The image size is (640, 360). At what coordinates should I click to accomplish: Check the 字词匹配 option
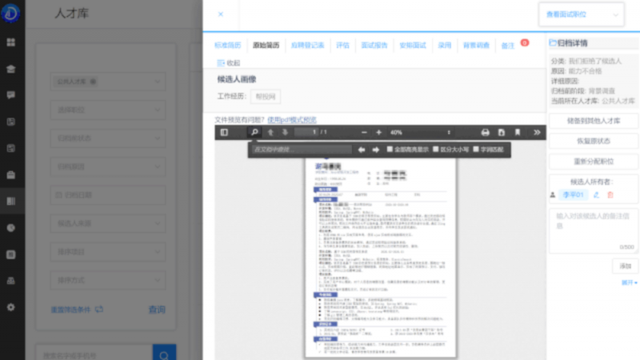pyautogui.click(x=476, y=149)
